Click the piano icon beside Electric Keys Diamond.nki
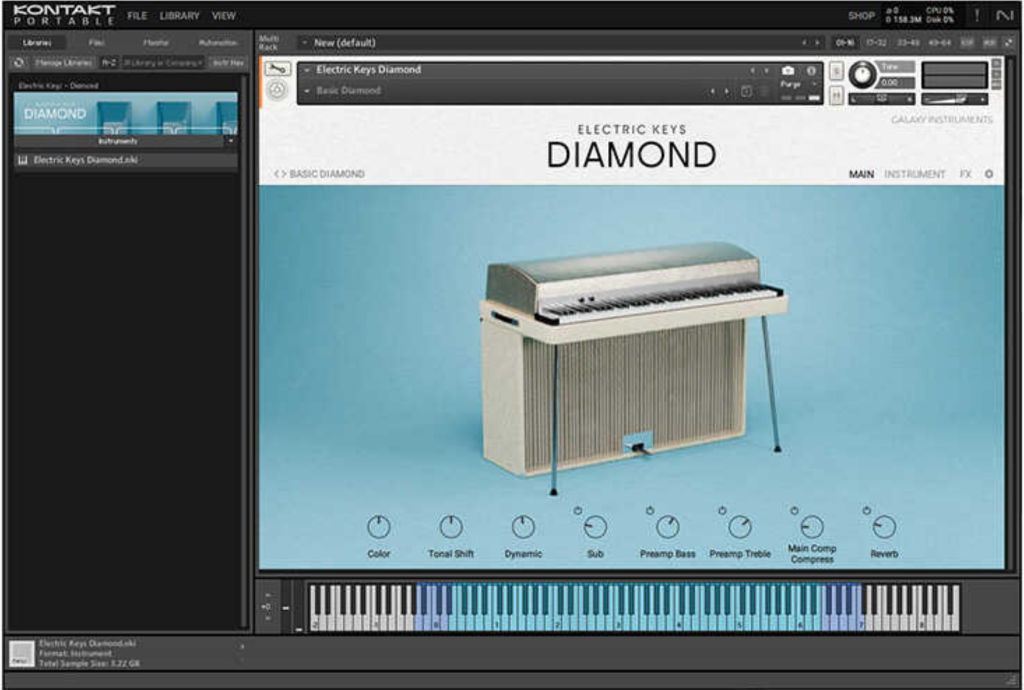 [23, 160]
